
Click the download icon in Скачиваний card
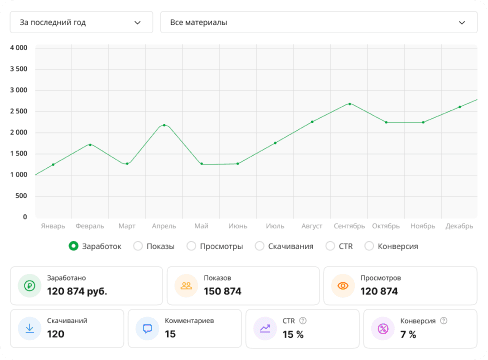(x=30, y=328)
